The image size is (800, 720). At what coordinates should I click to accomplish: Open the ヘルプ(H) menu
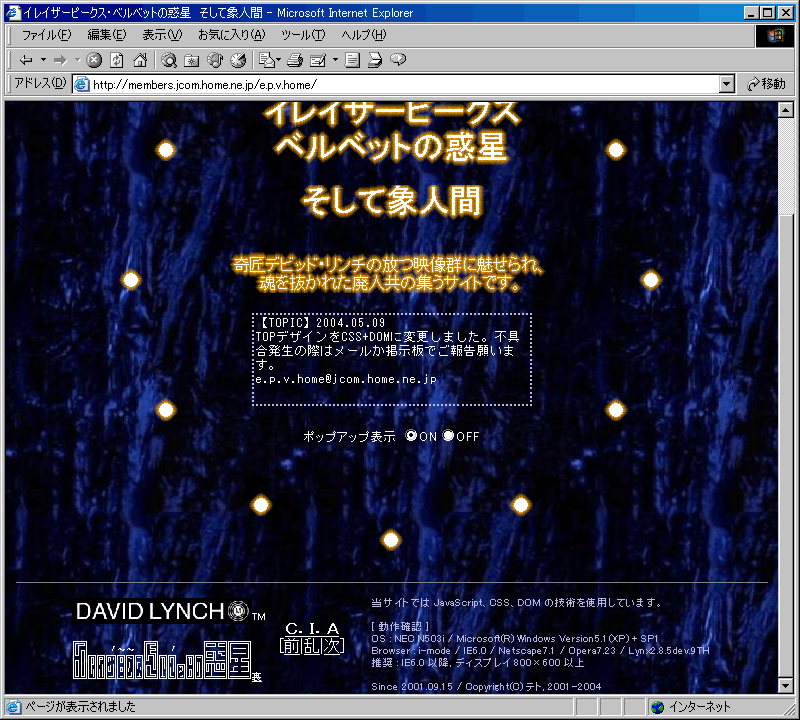[364, 35]
